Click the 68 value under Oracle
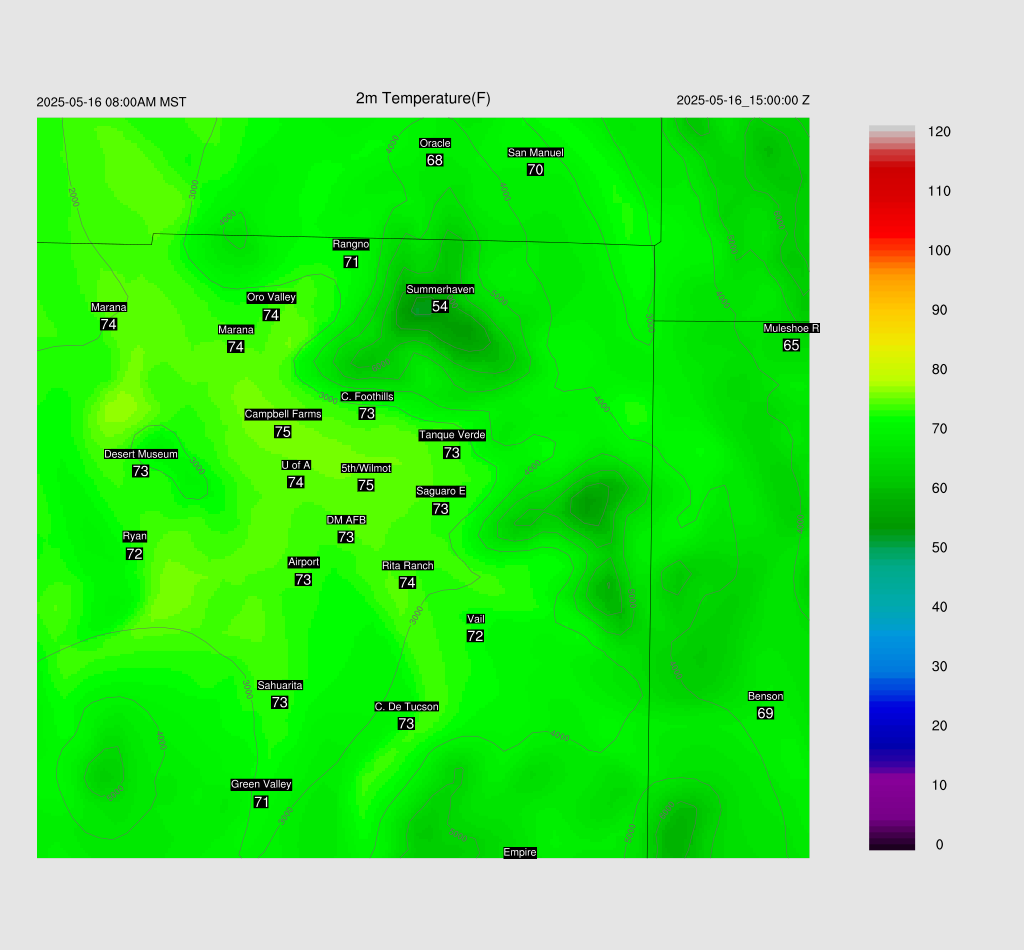Image resolution: width=1024 pixels, height=950 pixels. [435, 160]
